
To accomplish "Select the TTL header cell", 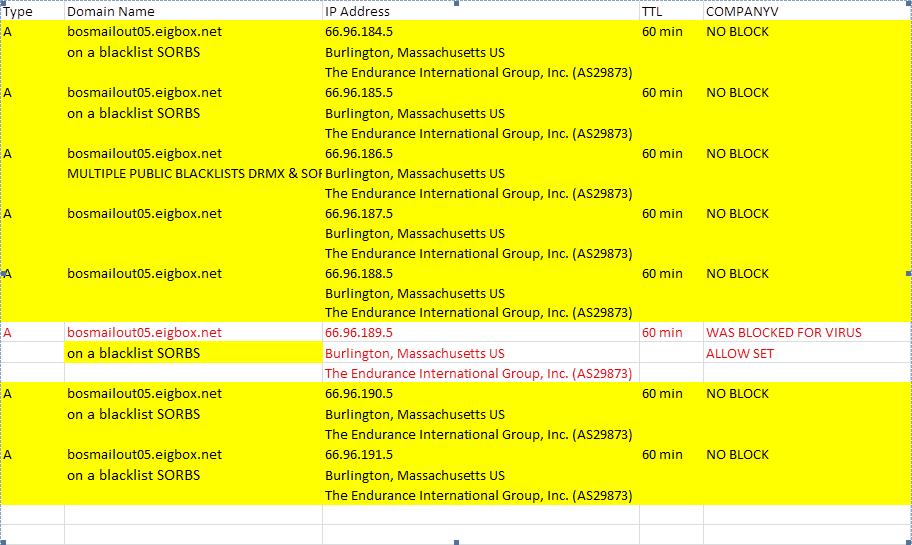I will click(671, 11).
